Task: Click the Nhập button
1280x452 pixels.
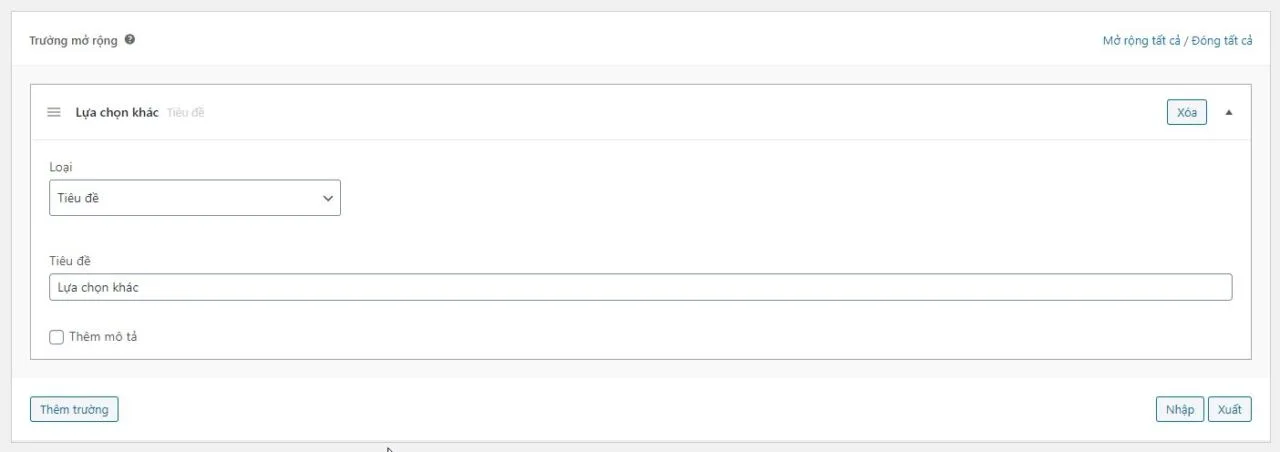Action: click(x=1180, y=409)
